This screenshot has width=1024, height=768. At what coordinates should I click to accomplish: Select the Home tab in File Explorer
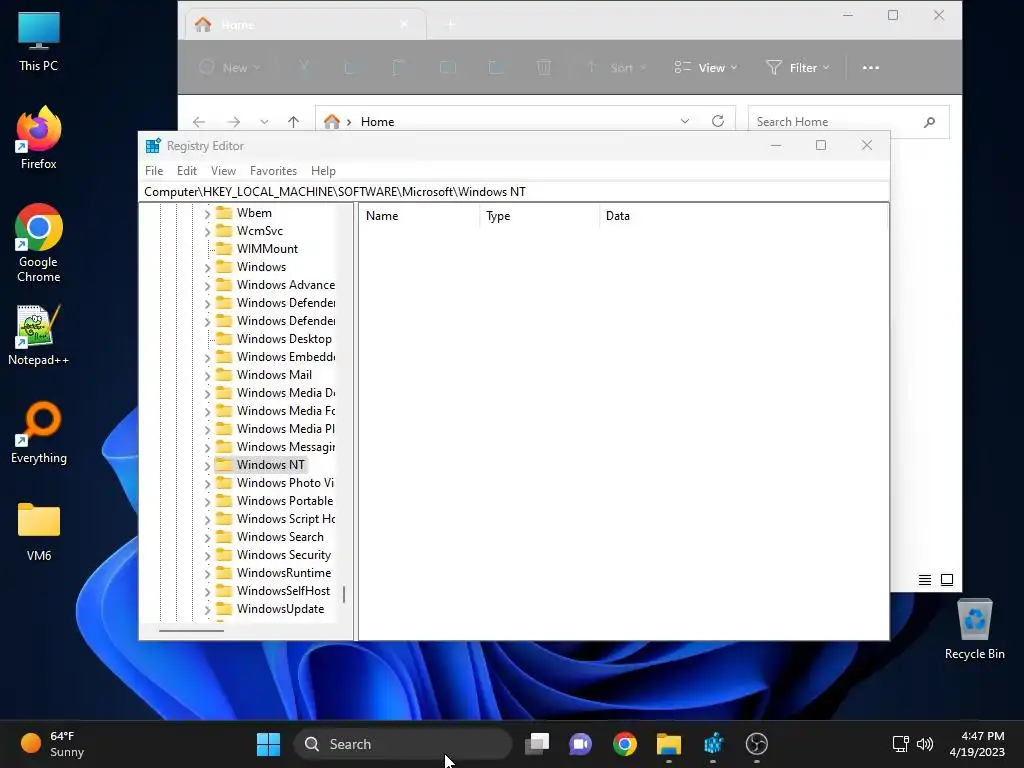(306, 25)
